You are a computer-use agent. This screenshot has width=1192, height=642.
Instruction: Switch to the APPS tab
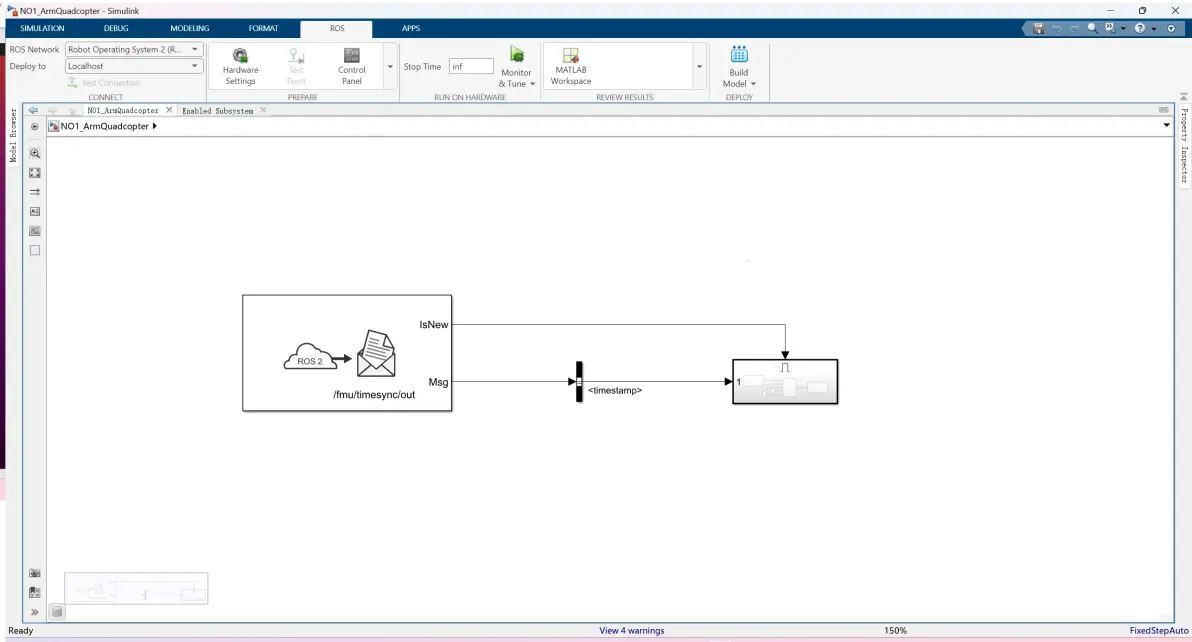point(411,28)
